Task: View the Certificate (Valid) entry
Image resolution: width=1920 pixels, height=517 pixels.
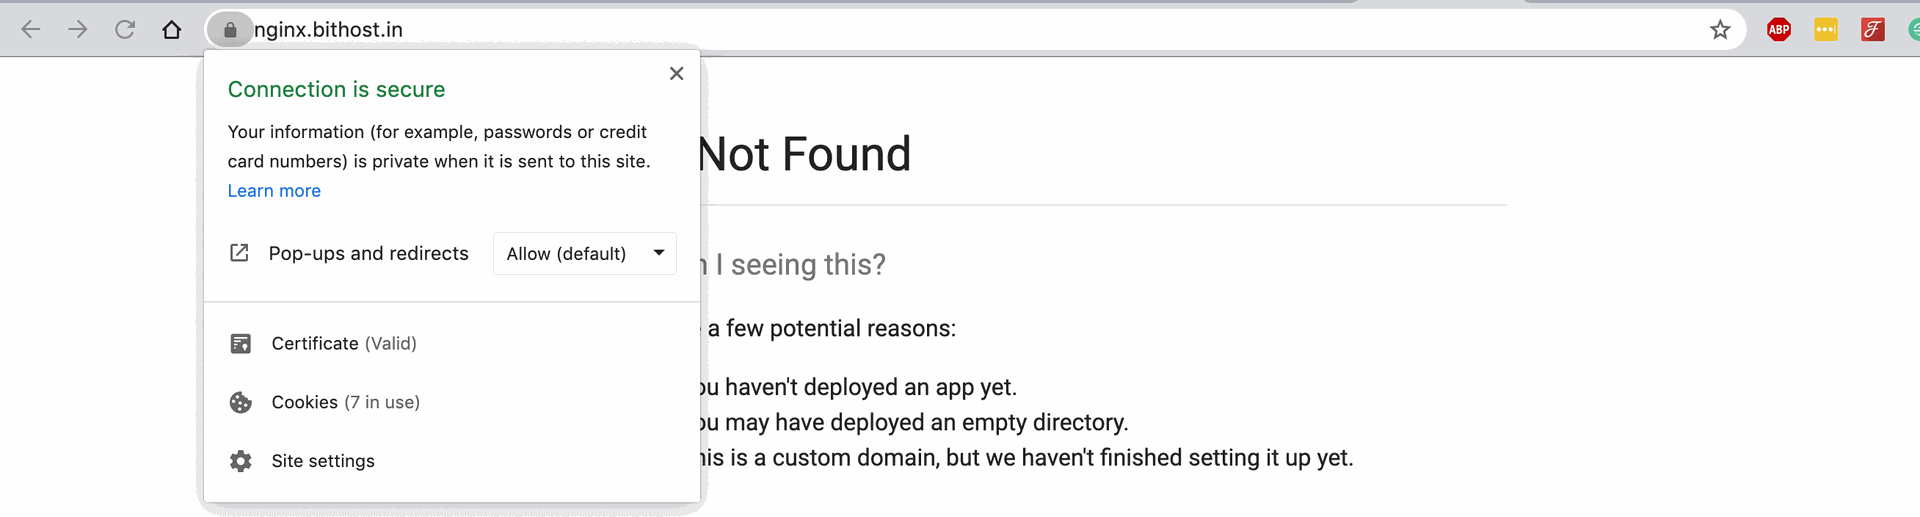Action: pyautogui.click(x=344, y=343)
